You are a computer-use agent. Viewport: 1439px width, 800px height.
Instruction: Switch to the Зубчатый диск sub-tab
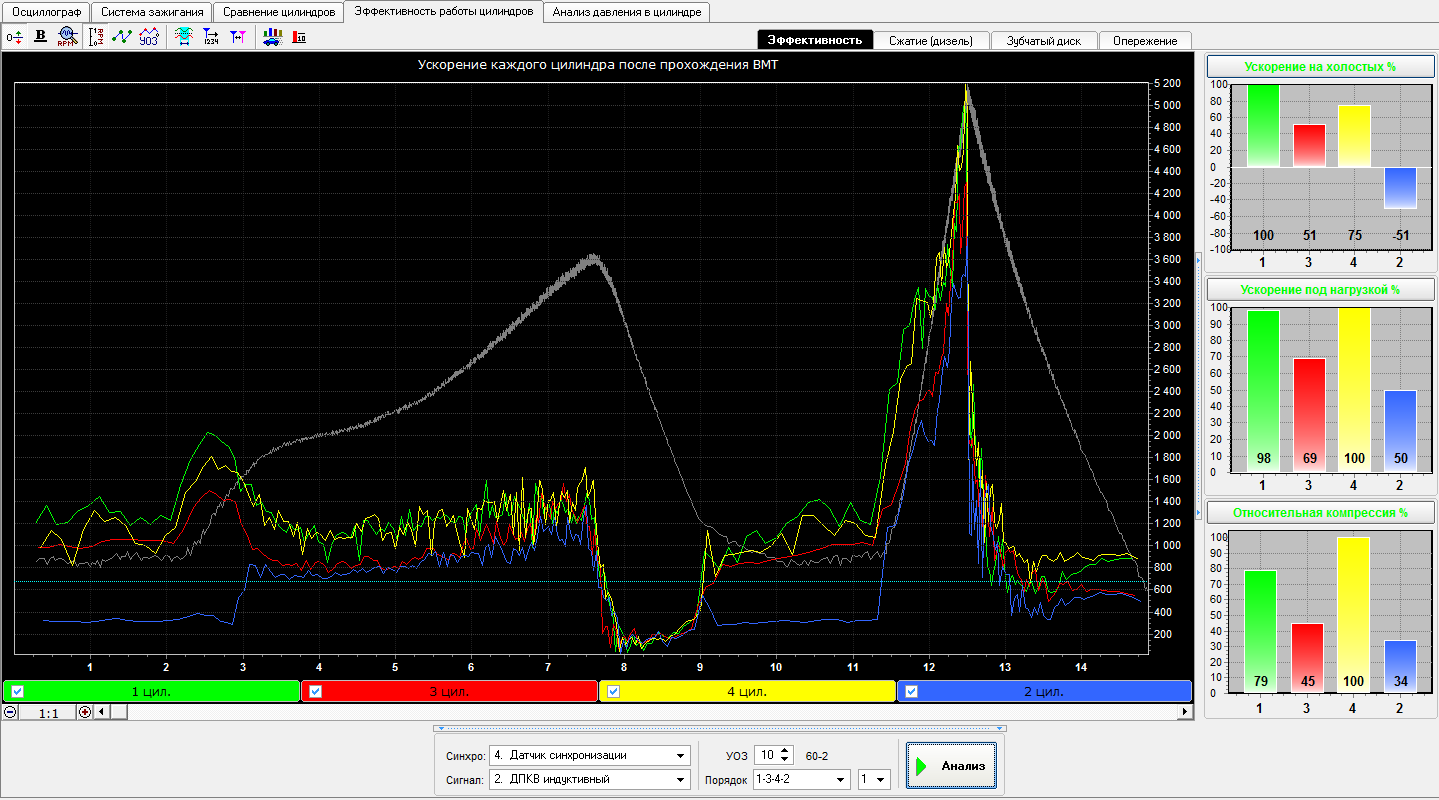pyautogui.click(x=1044, y=40)
